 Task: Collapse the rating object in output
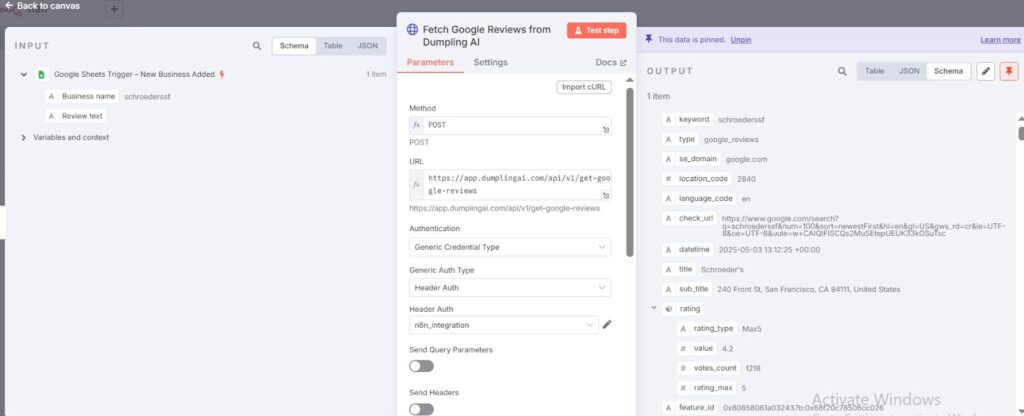(x=654, y=308)
